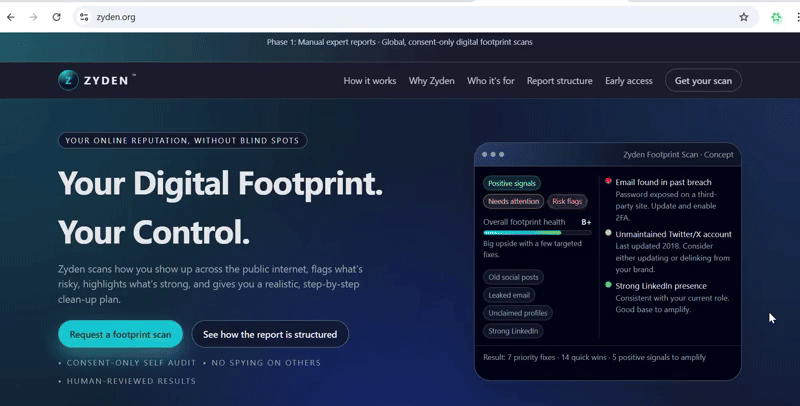Click the browser forward arrow
The image size is (800, 406).
pos(34,17)
